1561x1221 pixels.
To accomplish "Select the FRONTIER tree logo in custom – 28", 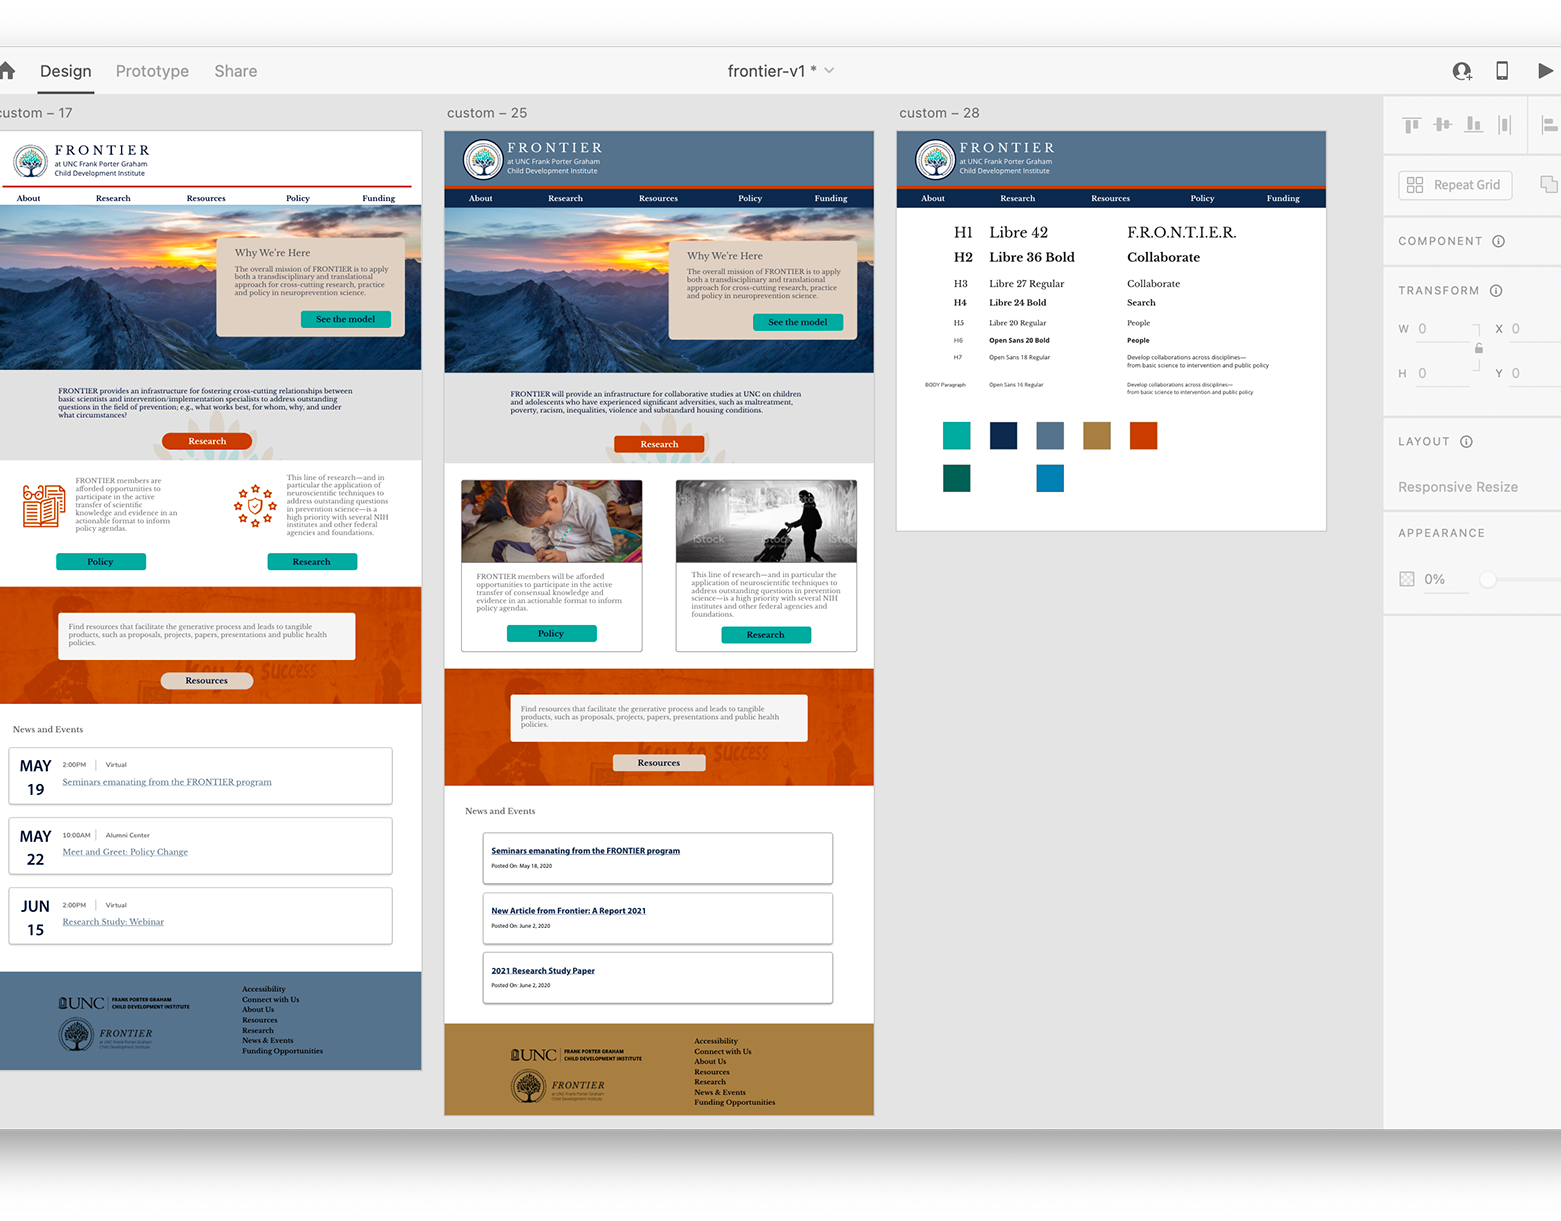I will click(x=935, y=159).
